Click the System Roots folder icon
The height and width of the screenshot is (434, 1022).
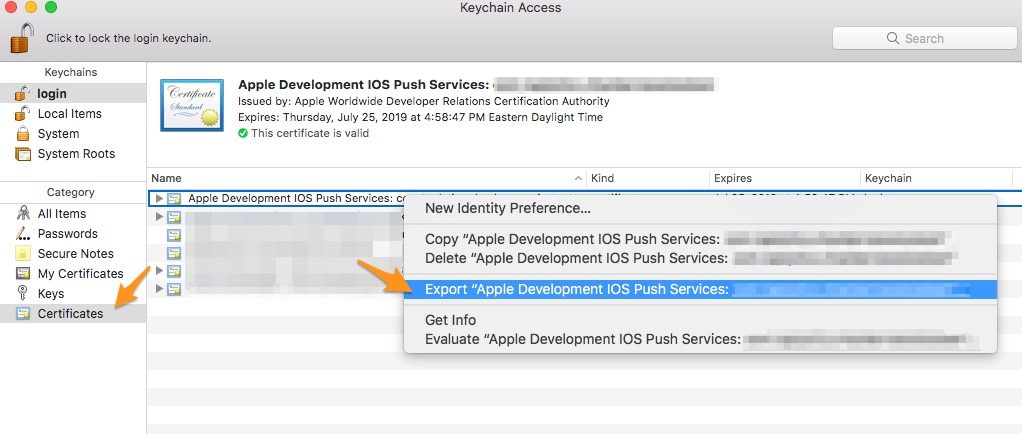[x=23, y=154]
